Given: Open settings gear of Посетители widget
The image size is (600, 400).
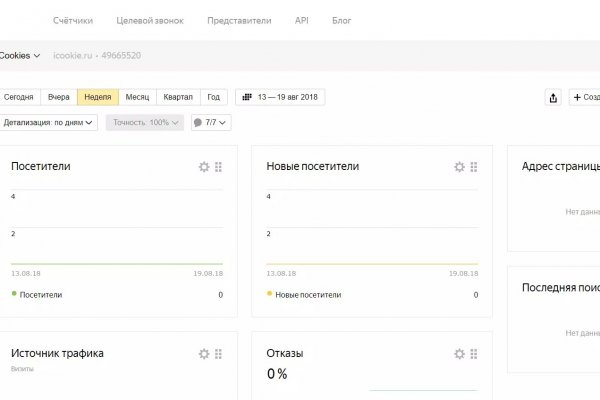Looking at the screenshot, I should coord(204,167).
